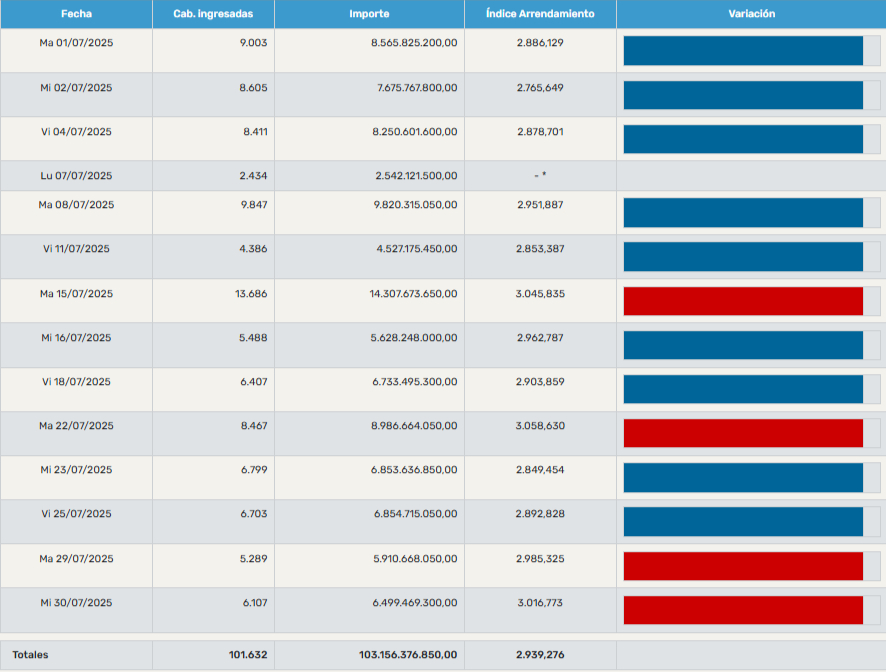
Task: Click the Totales row label
Action: tap(30, 655)
